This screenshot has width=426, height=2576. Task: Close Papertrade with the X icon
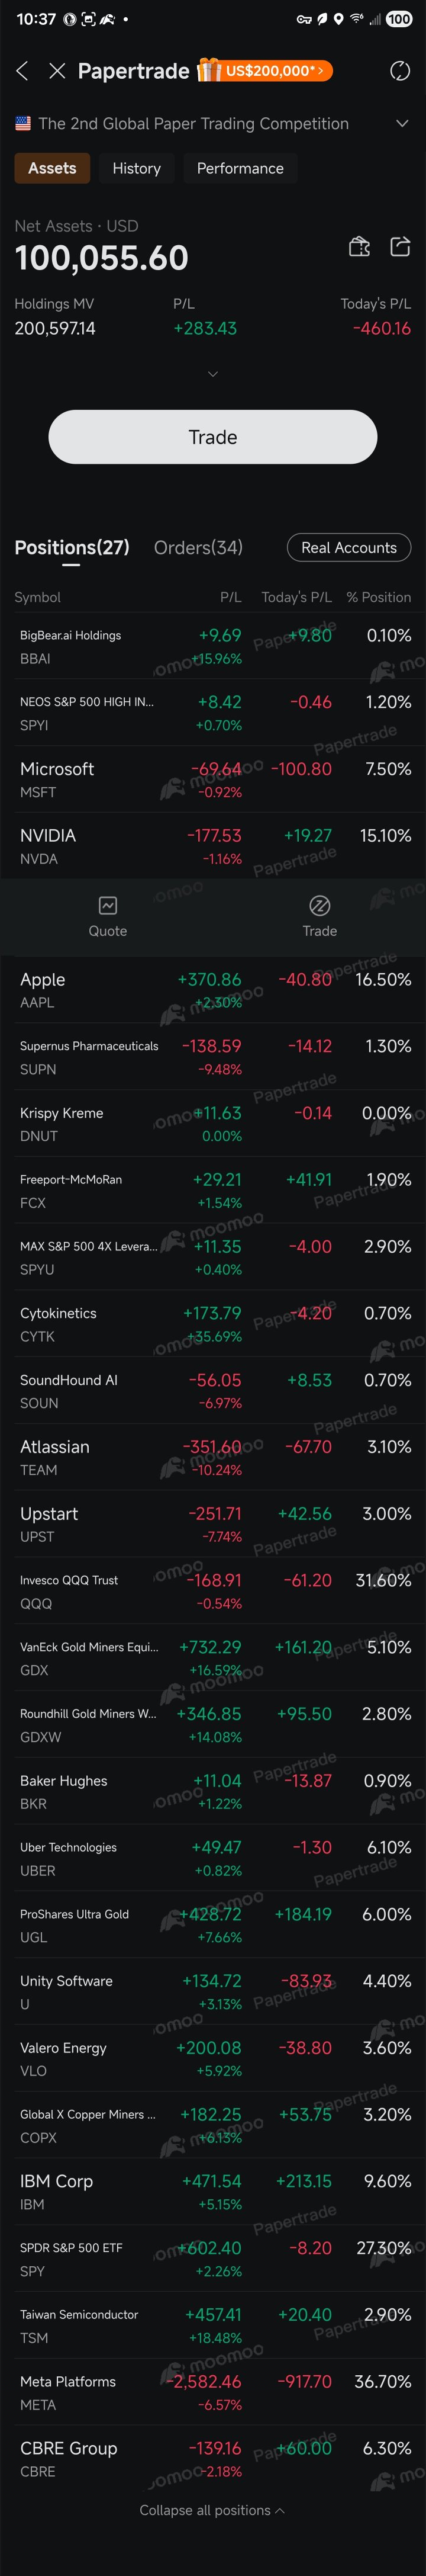coord(57,70)
